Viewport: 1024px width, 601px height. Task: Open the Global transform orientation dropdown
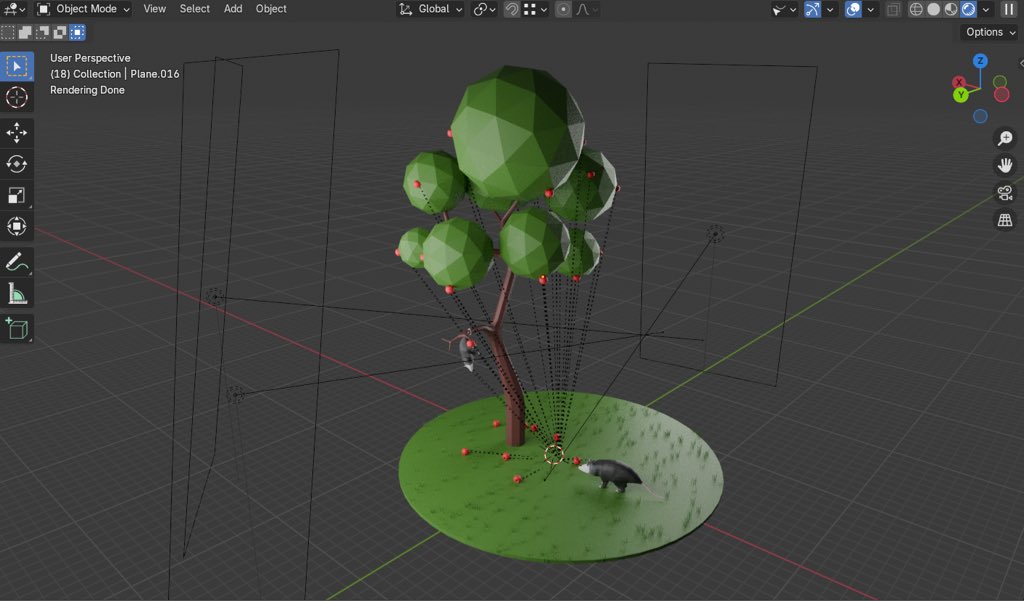[x=431, y=9]
